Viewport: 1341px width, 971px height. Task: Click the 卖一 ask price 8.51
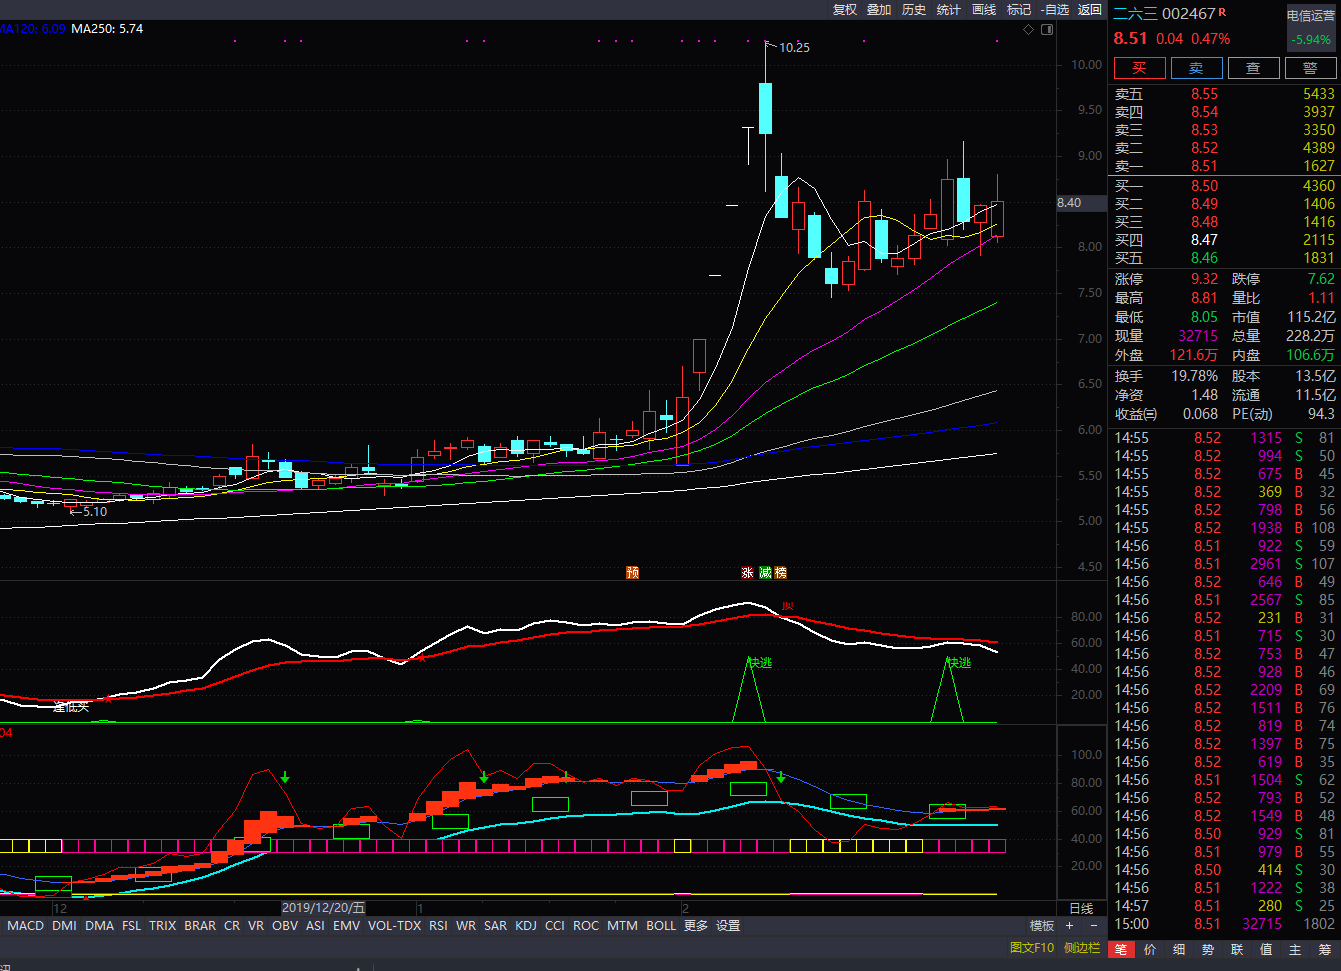point(1204,166)
